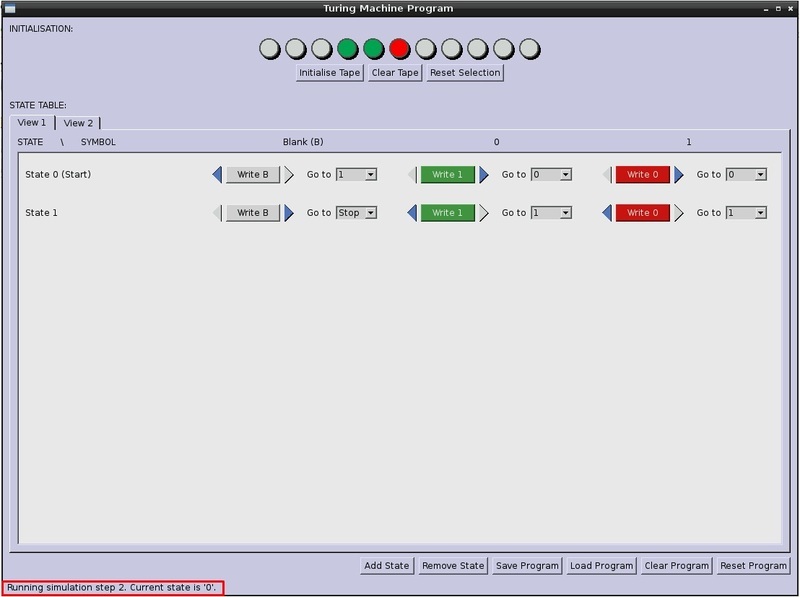Select left-move arrow for State 0 Blank

[217, 175]
